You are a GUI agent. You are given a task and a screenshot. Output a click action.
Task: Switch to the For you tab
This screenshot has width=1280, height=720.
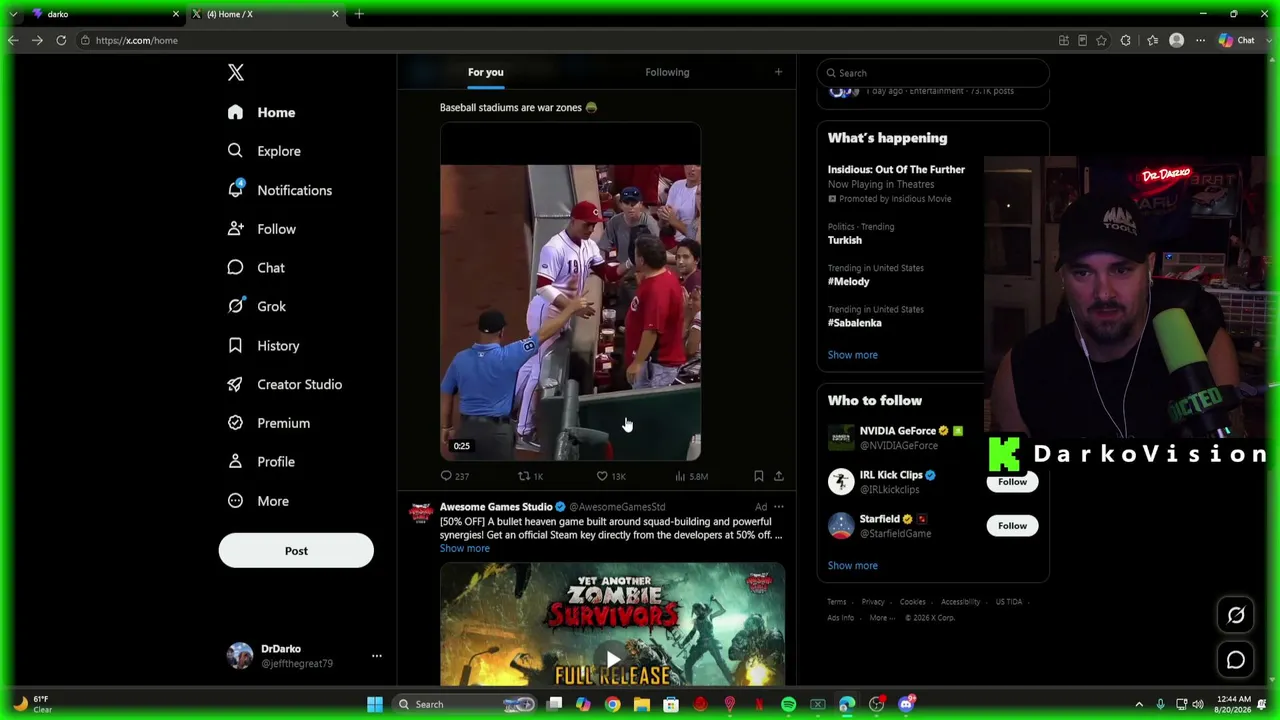click(x=486, y=72)
